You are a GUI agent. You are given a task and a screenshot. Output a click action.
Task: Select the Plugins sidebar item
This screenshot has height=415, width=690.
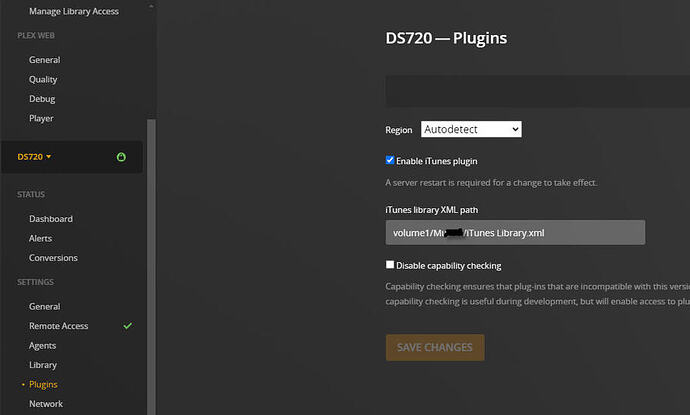(x=43, y=385)
